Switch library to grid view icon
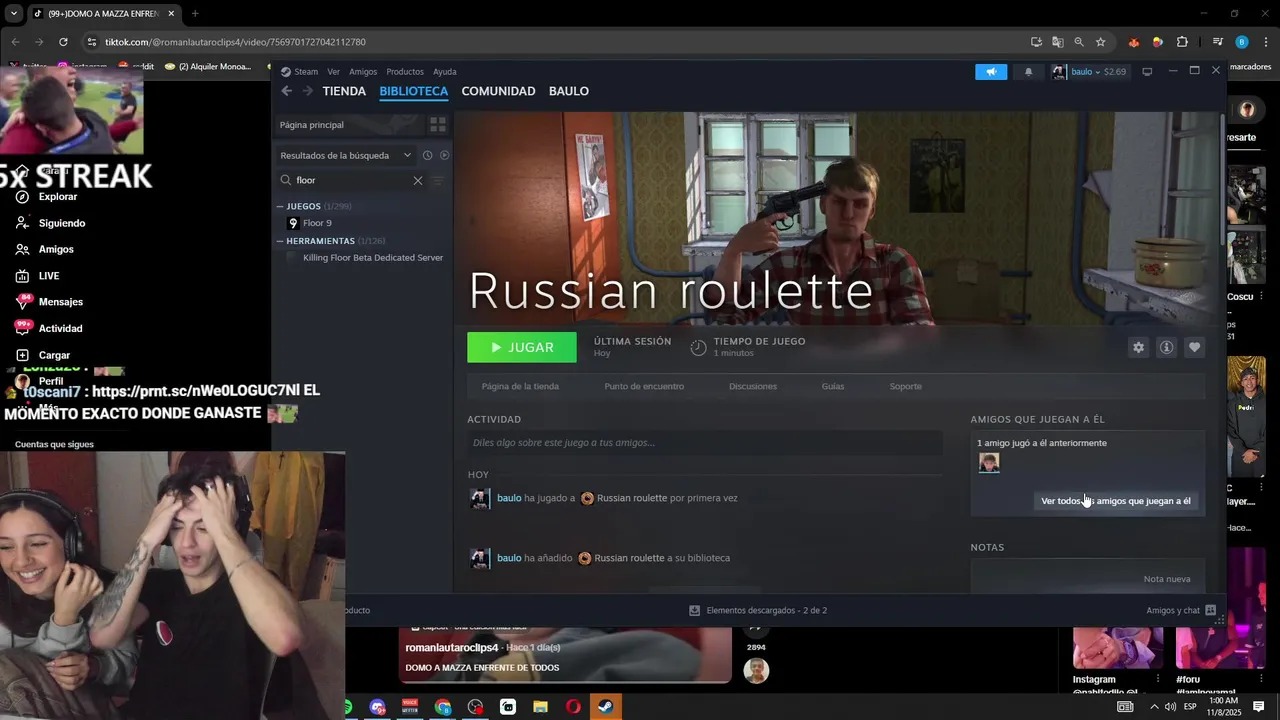The height and width of the screenshot is (720, 1280). tap(437, 125)
